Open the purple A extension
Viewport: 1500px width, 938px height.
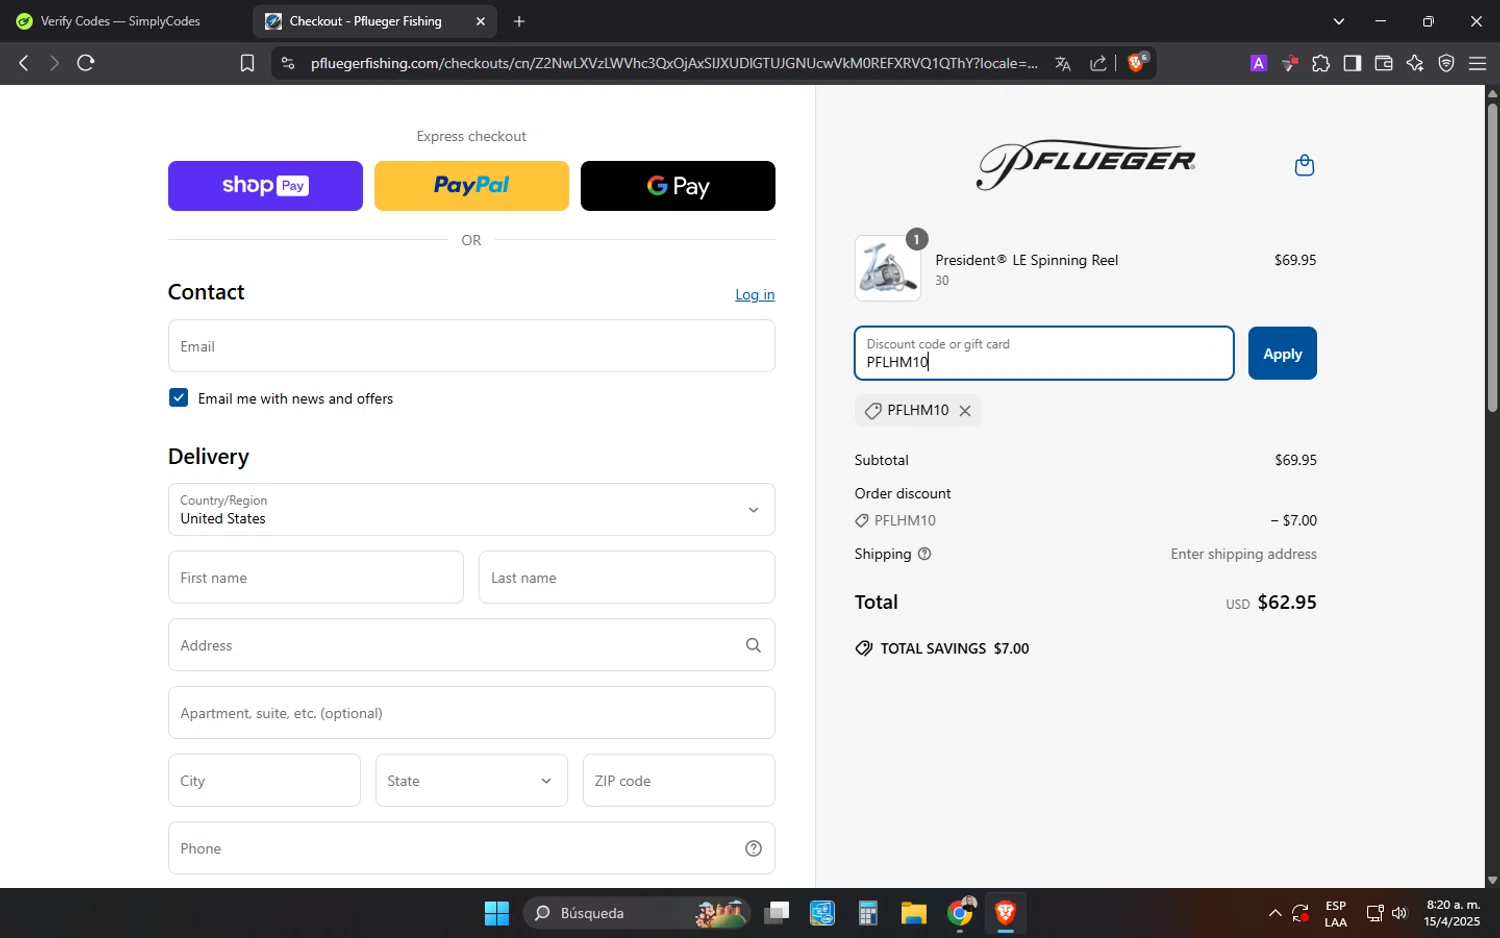pyautogui.click(x=1259, y=63)
